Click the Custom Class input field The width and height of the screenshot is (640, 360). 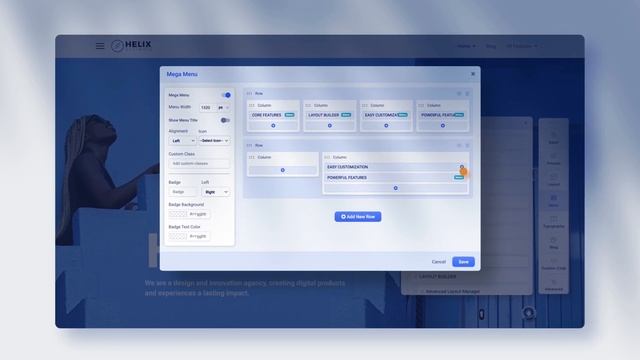pyautogui.click(x=199, y=164)
